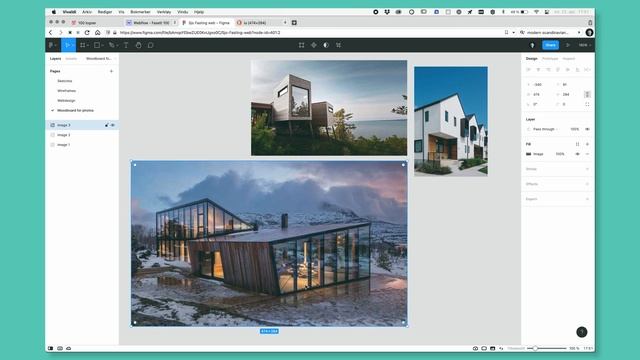The height and width of the screenshot is (360, 640).
Task: Click the Edit object icon in the top toolbar
Action: [301, 45]
